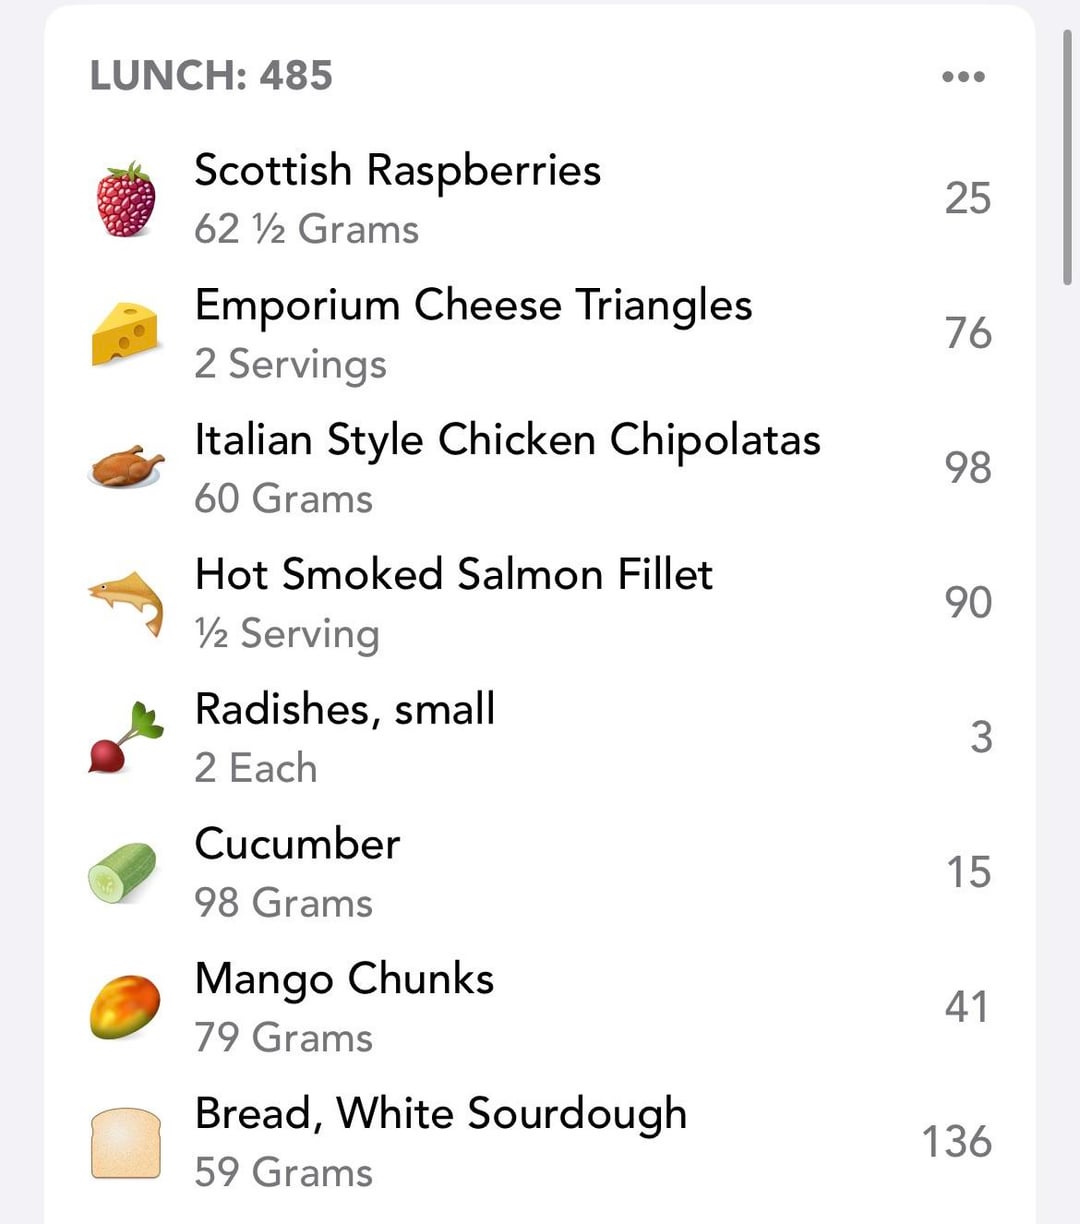Open Italian Style Chicken Chipolatas entry
This screenshot has height=1224, width=1080.
(x=507, y=440)
